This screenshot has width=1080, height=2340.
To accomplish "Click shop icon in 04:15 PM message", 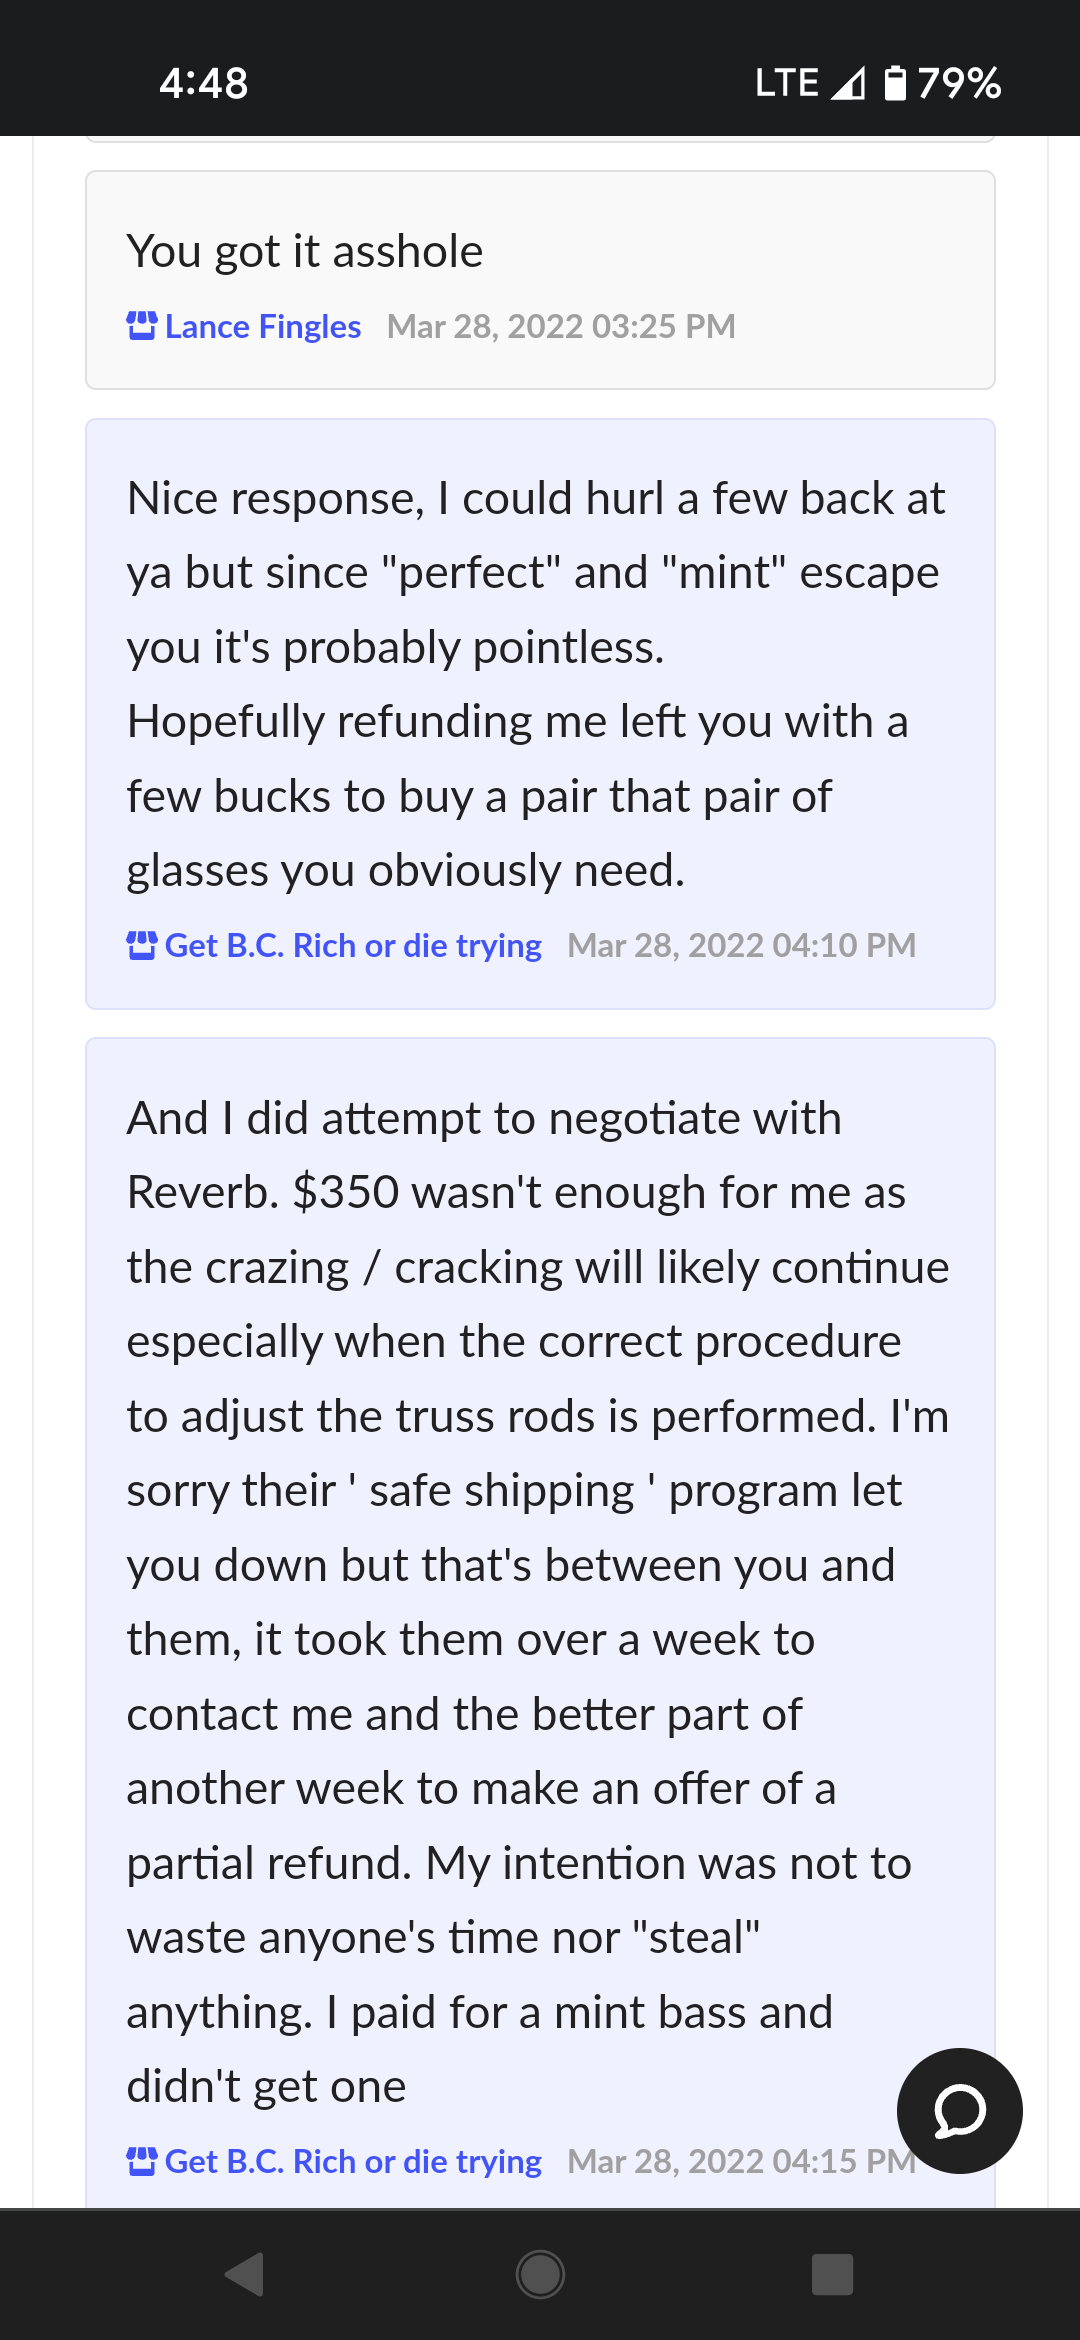I will (x=142, y=2161).
